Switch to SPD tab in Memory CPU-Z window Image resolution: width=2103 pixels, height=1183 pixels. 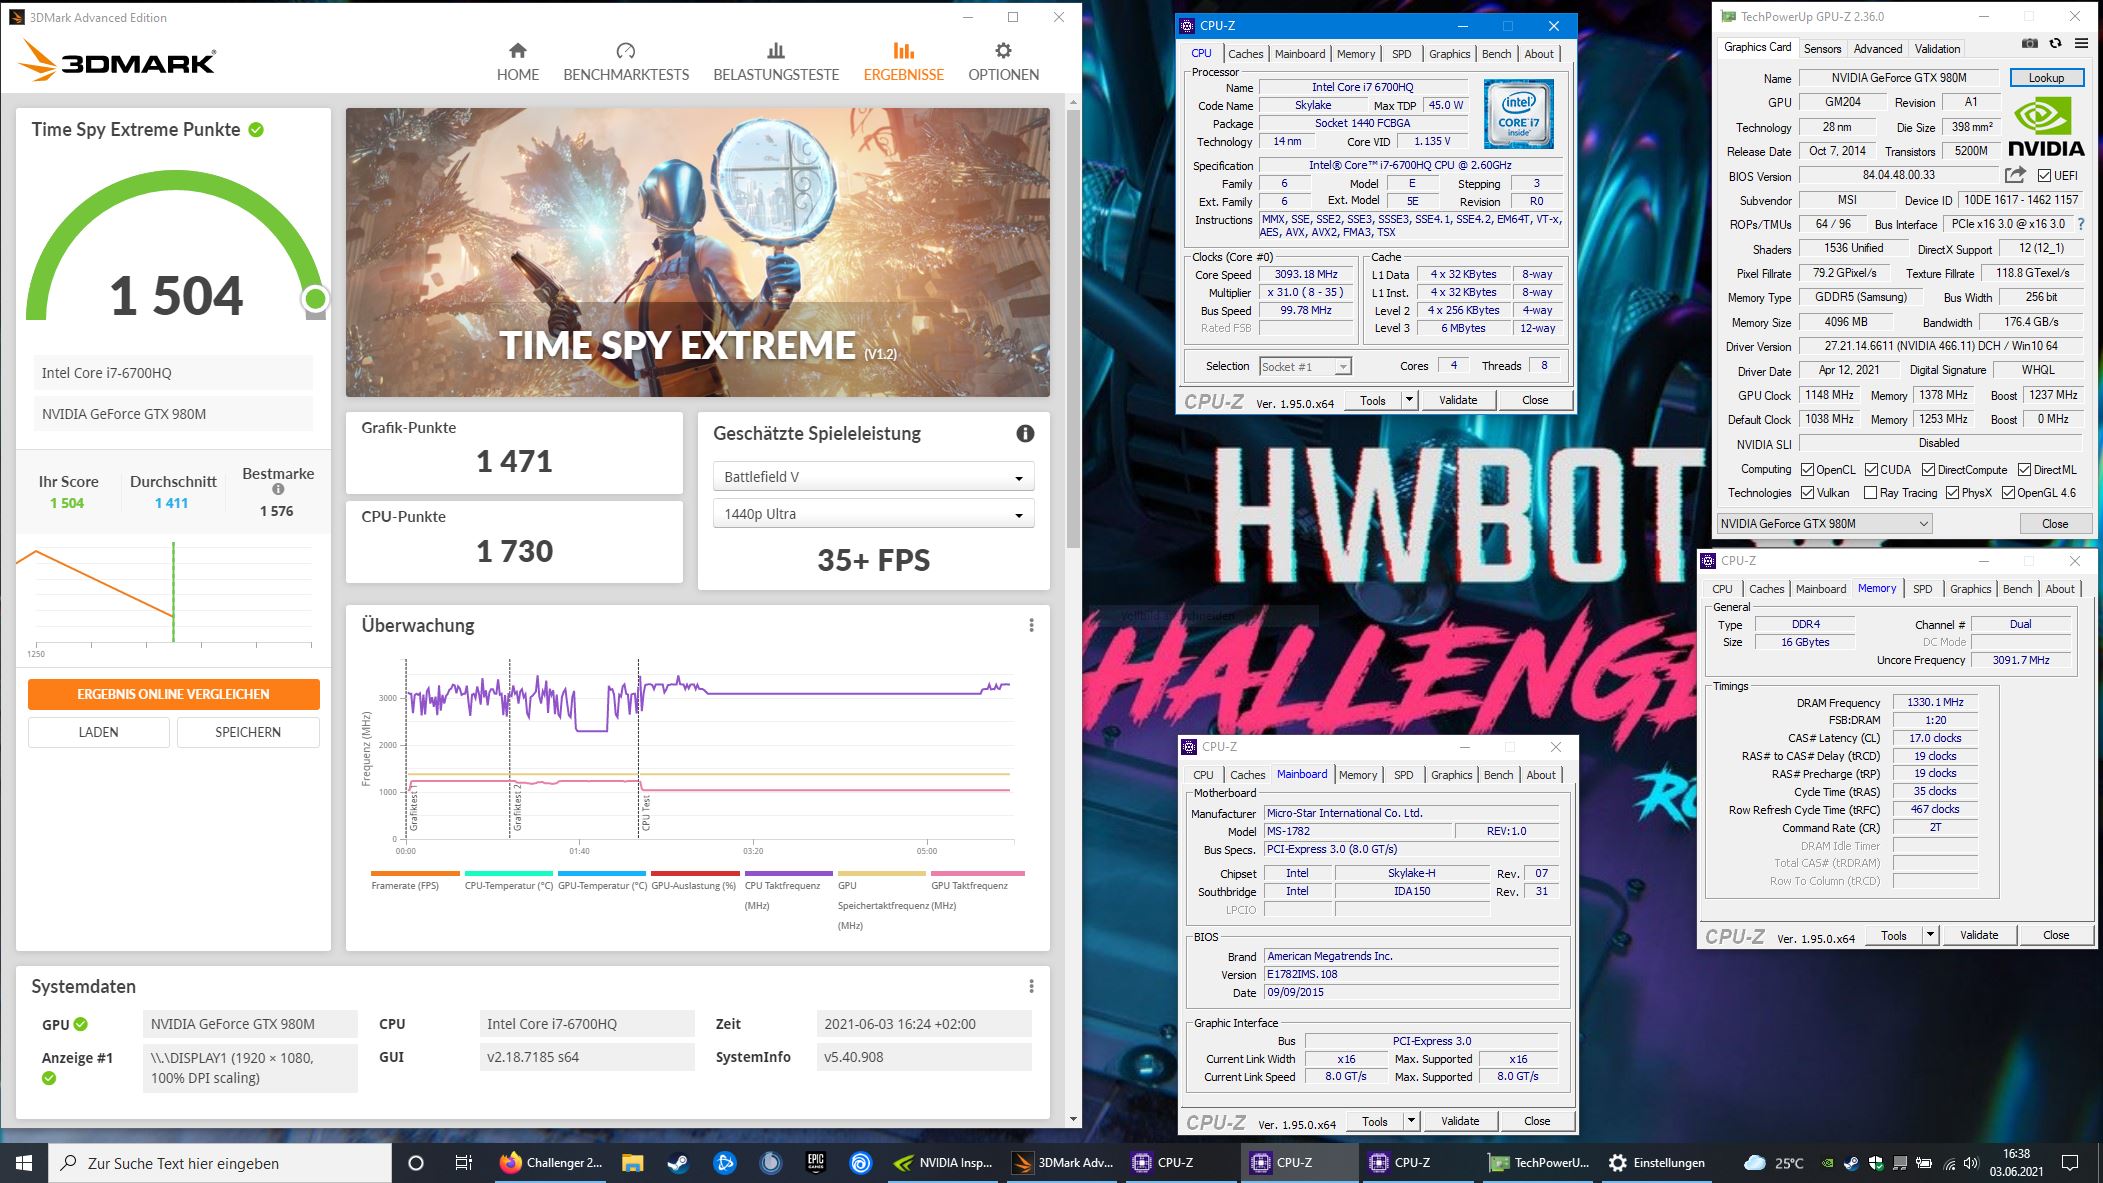click(x=1922, y=589)
